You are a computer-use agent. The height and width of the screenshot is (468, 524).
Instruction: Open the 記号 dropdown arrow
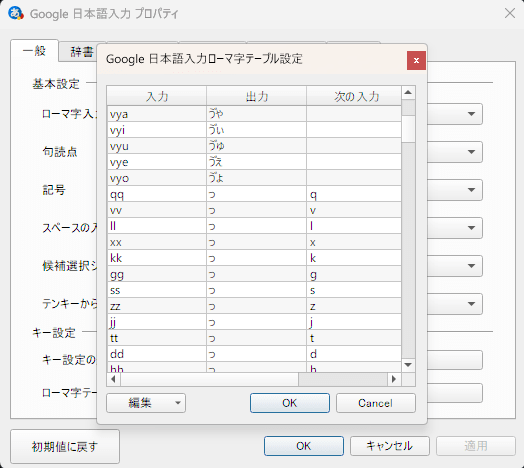coord(471,190)
